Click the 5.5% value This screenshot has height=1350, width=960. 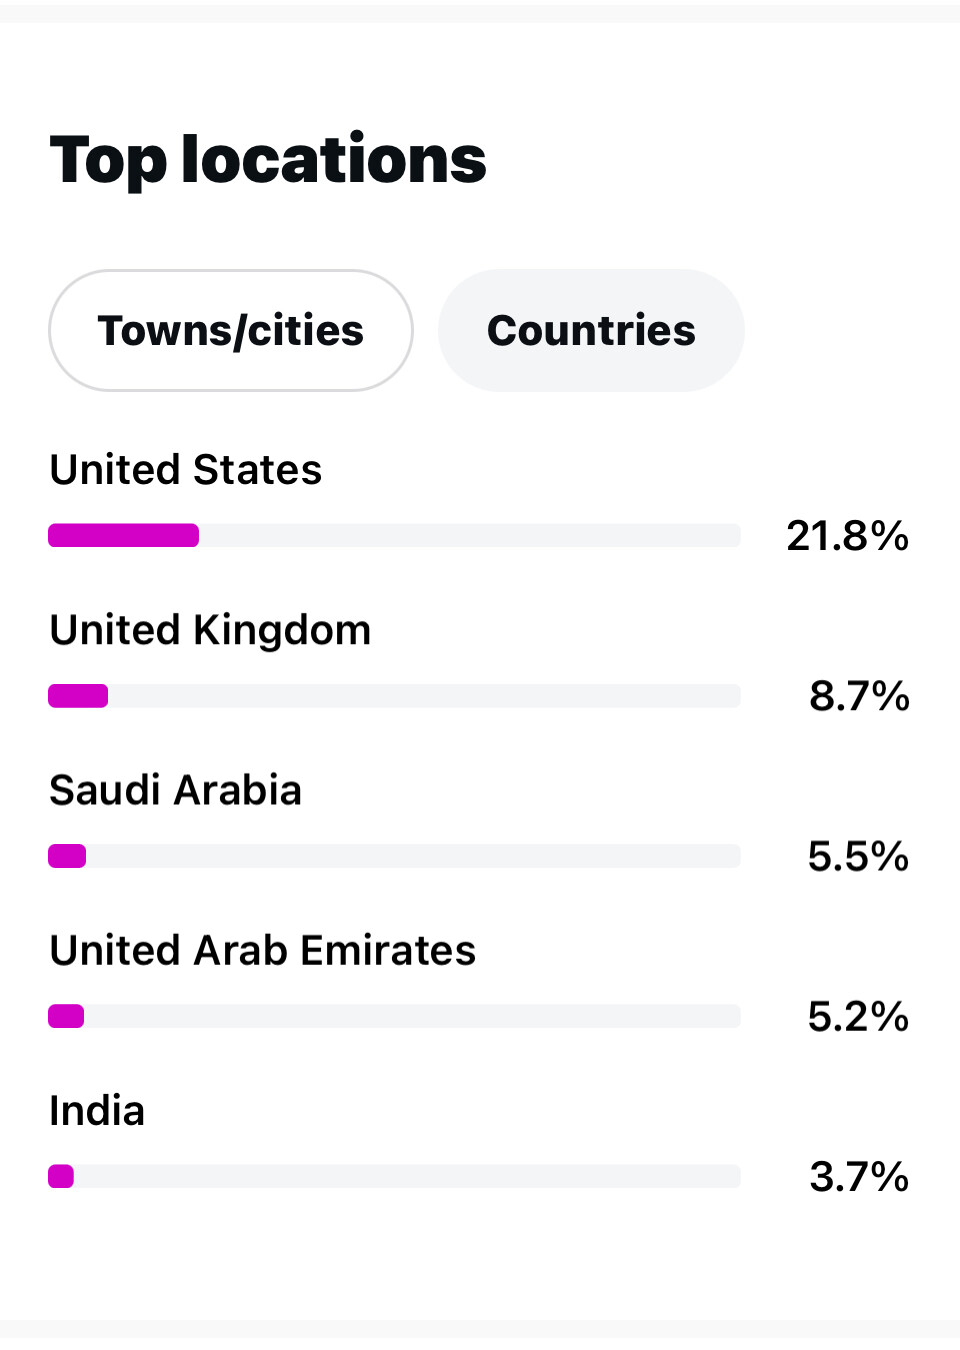click(858, 856)
